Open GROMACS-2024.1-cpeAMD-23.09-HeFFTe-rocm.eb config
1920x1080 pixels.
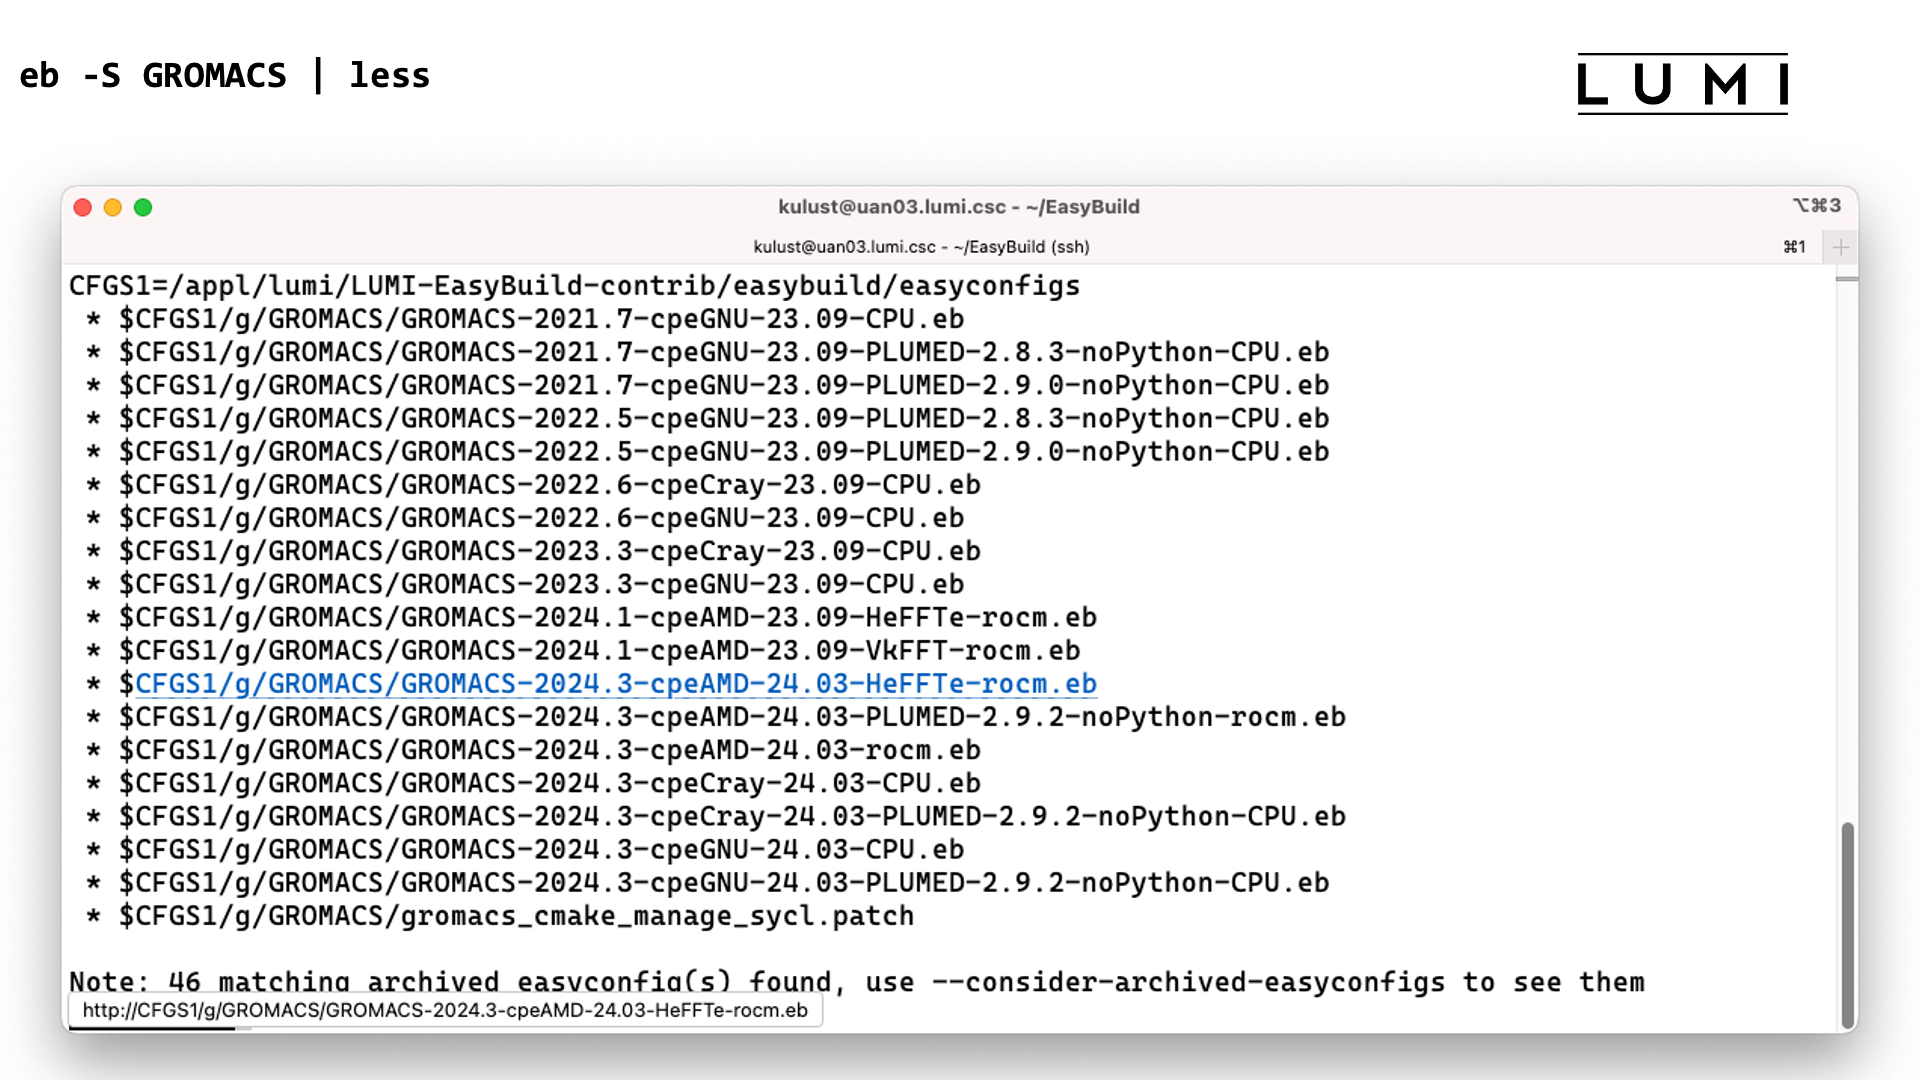click(x=607, y=616)
